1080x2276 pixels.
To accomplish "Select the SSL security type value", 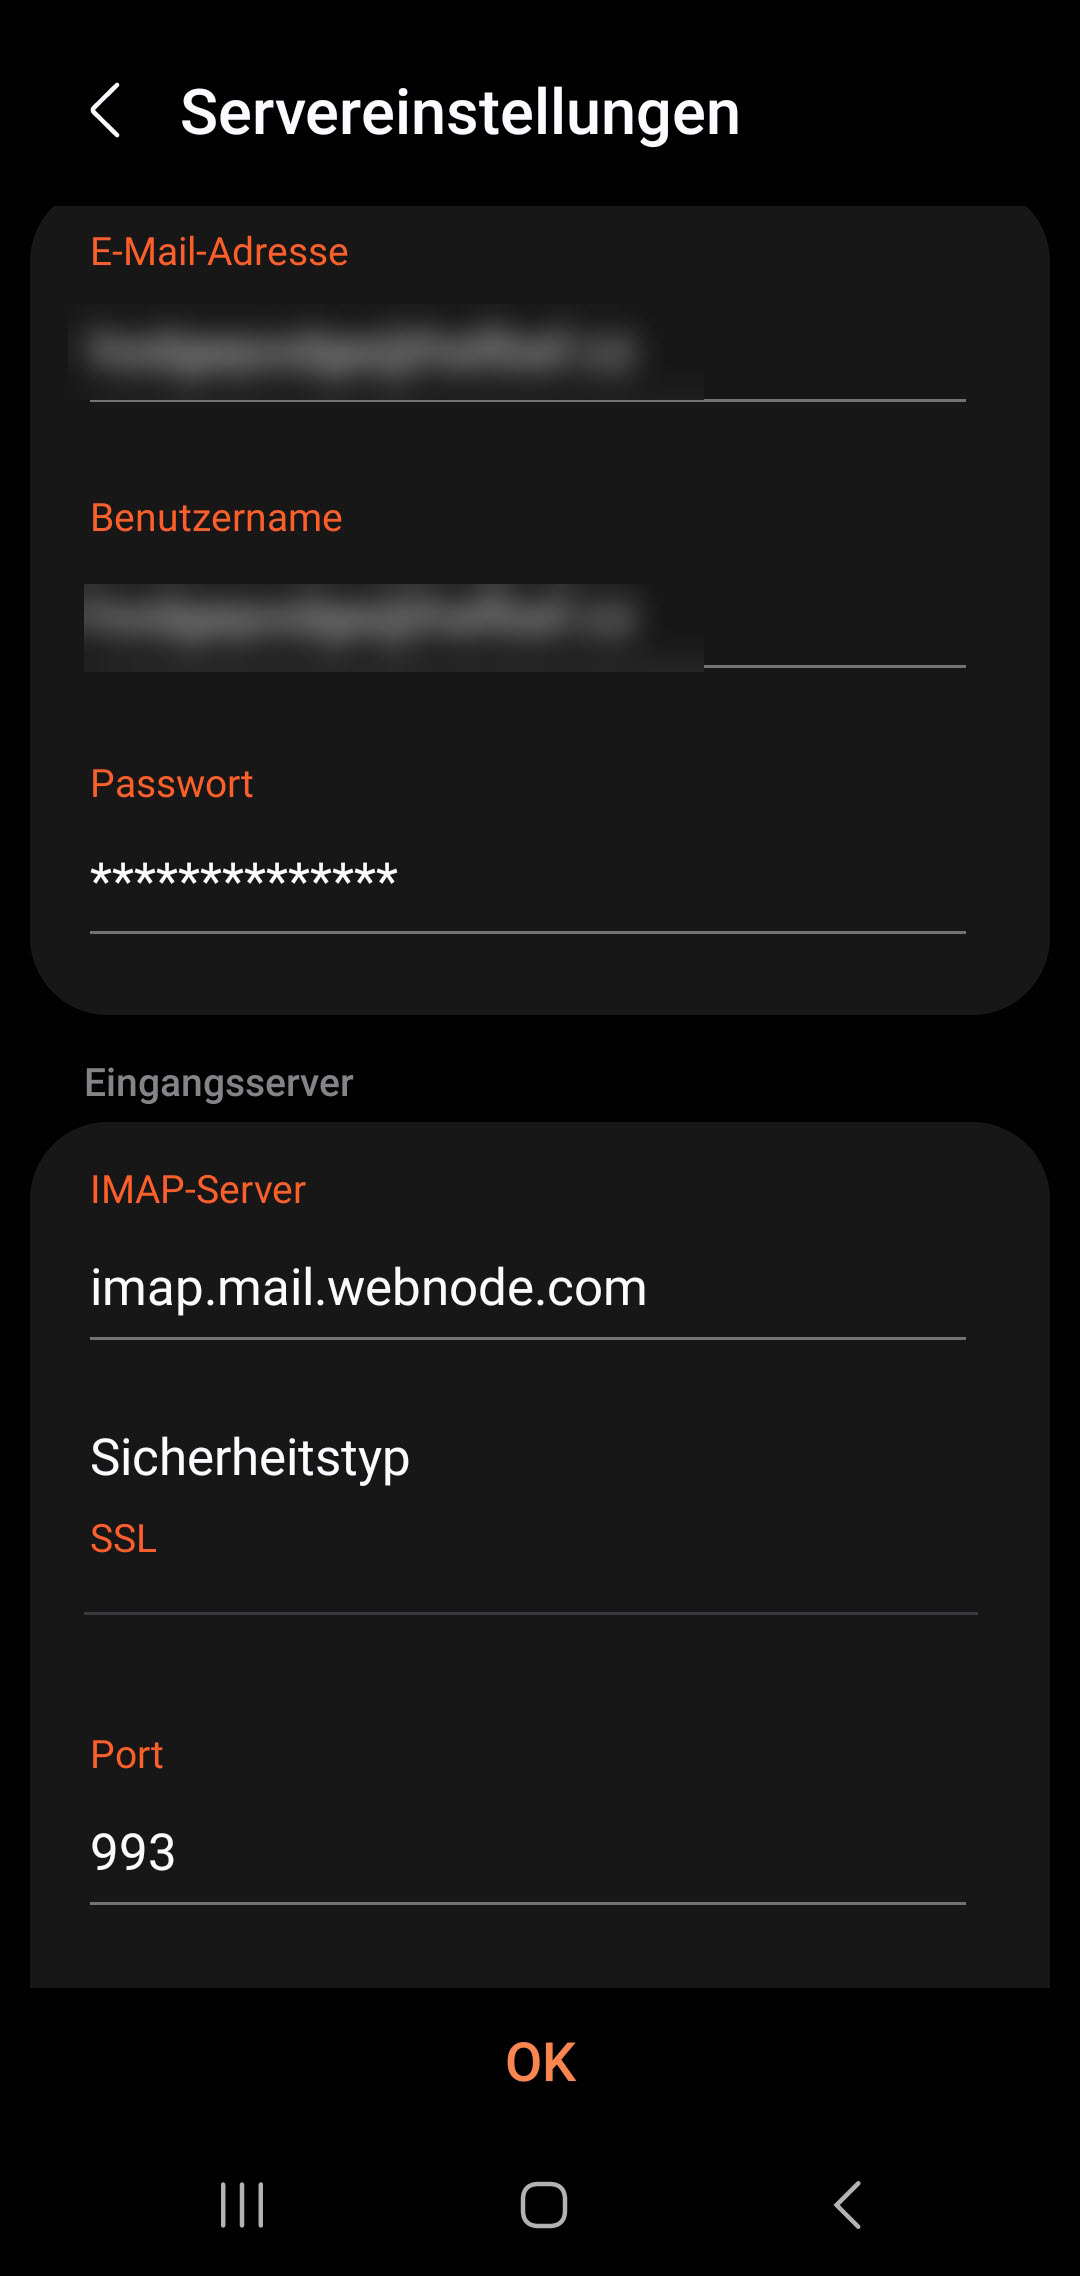I will 123,1538.
